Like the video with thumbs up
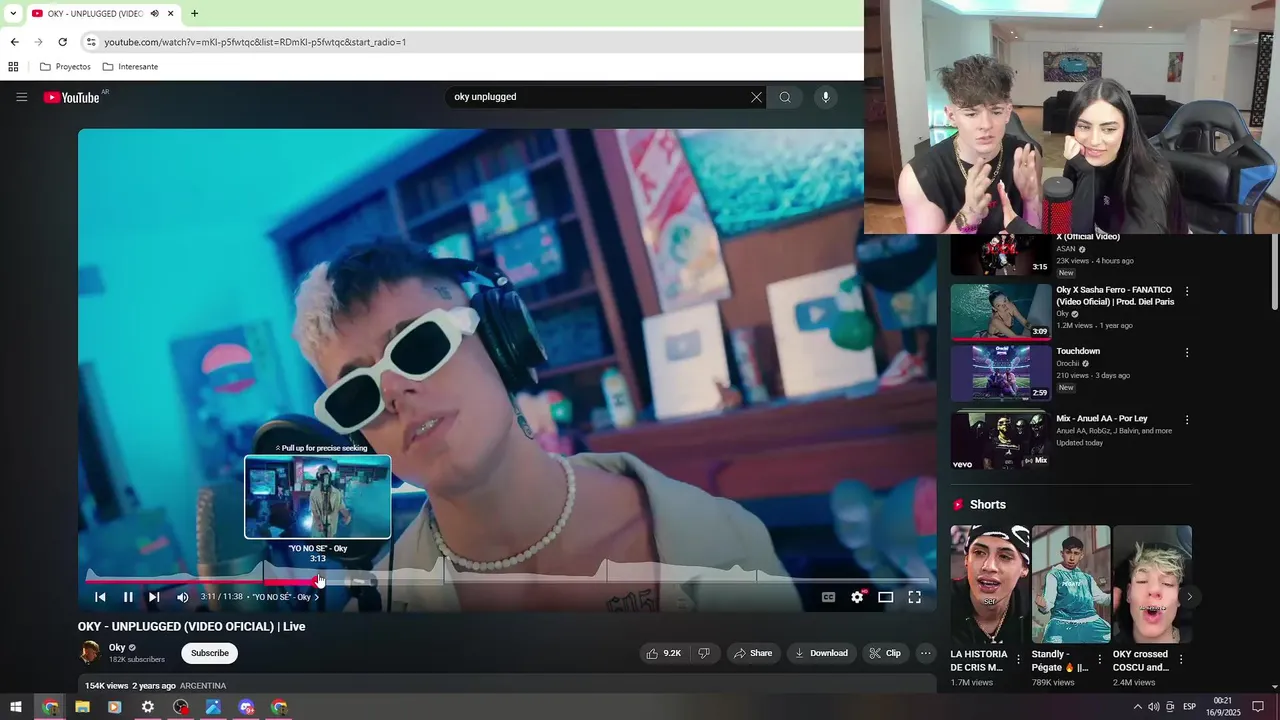 663,653
